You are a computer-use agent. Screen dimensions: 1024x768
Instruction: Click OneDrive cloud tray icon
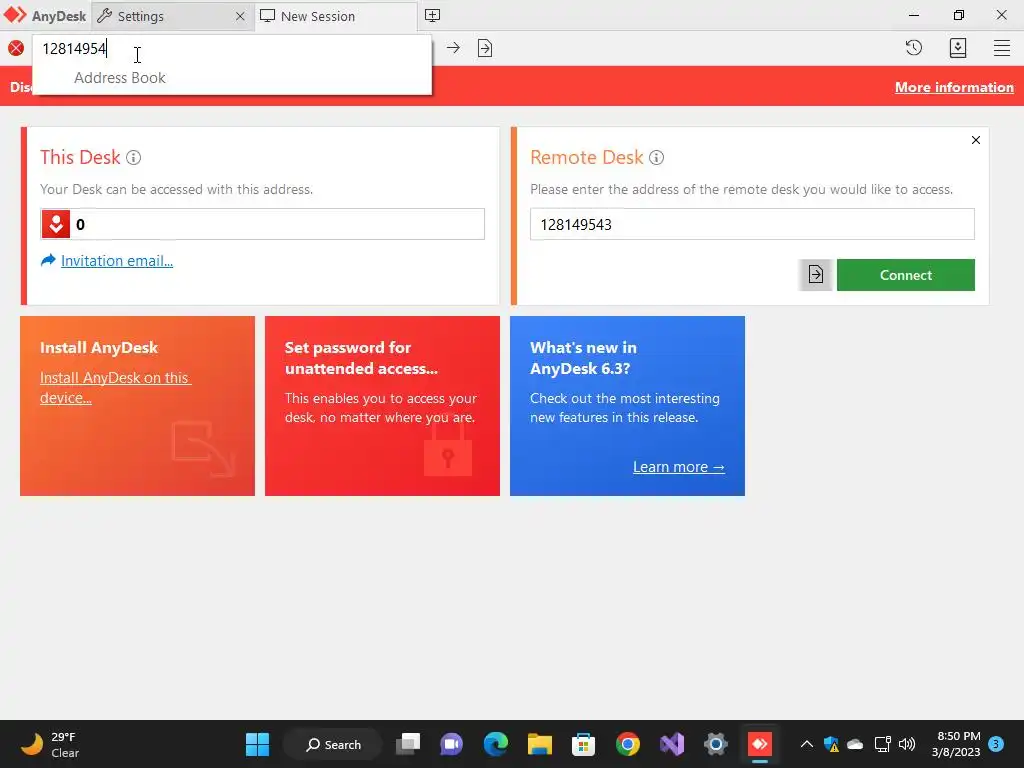pos(855,744)
